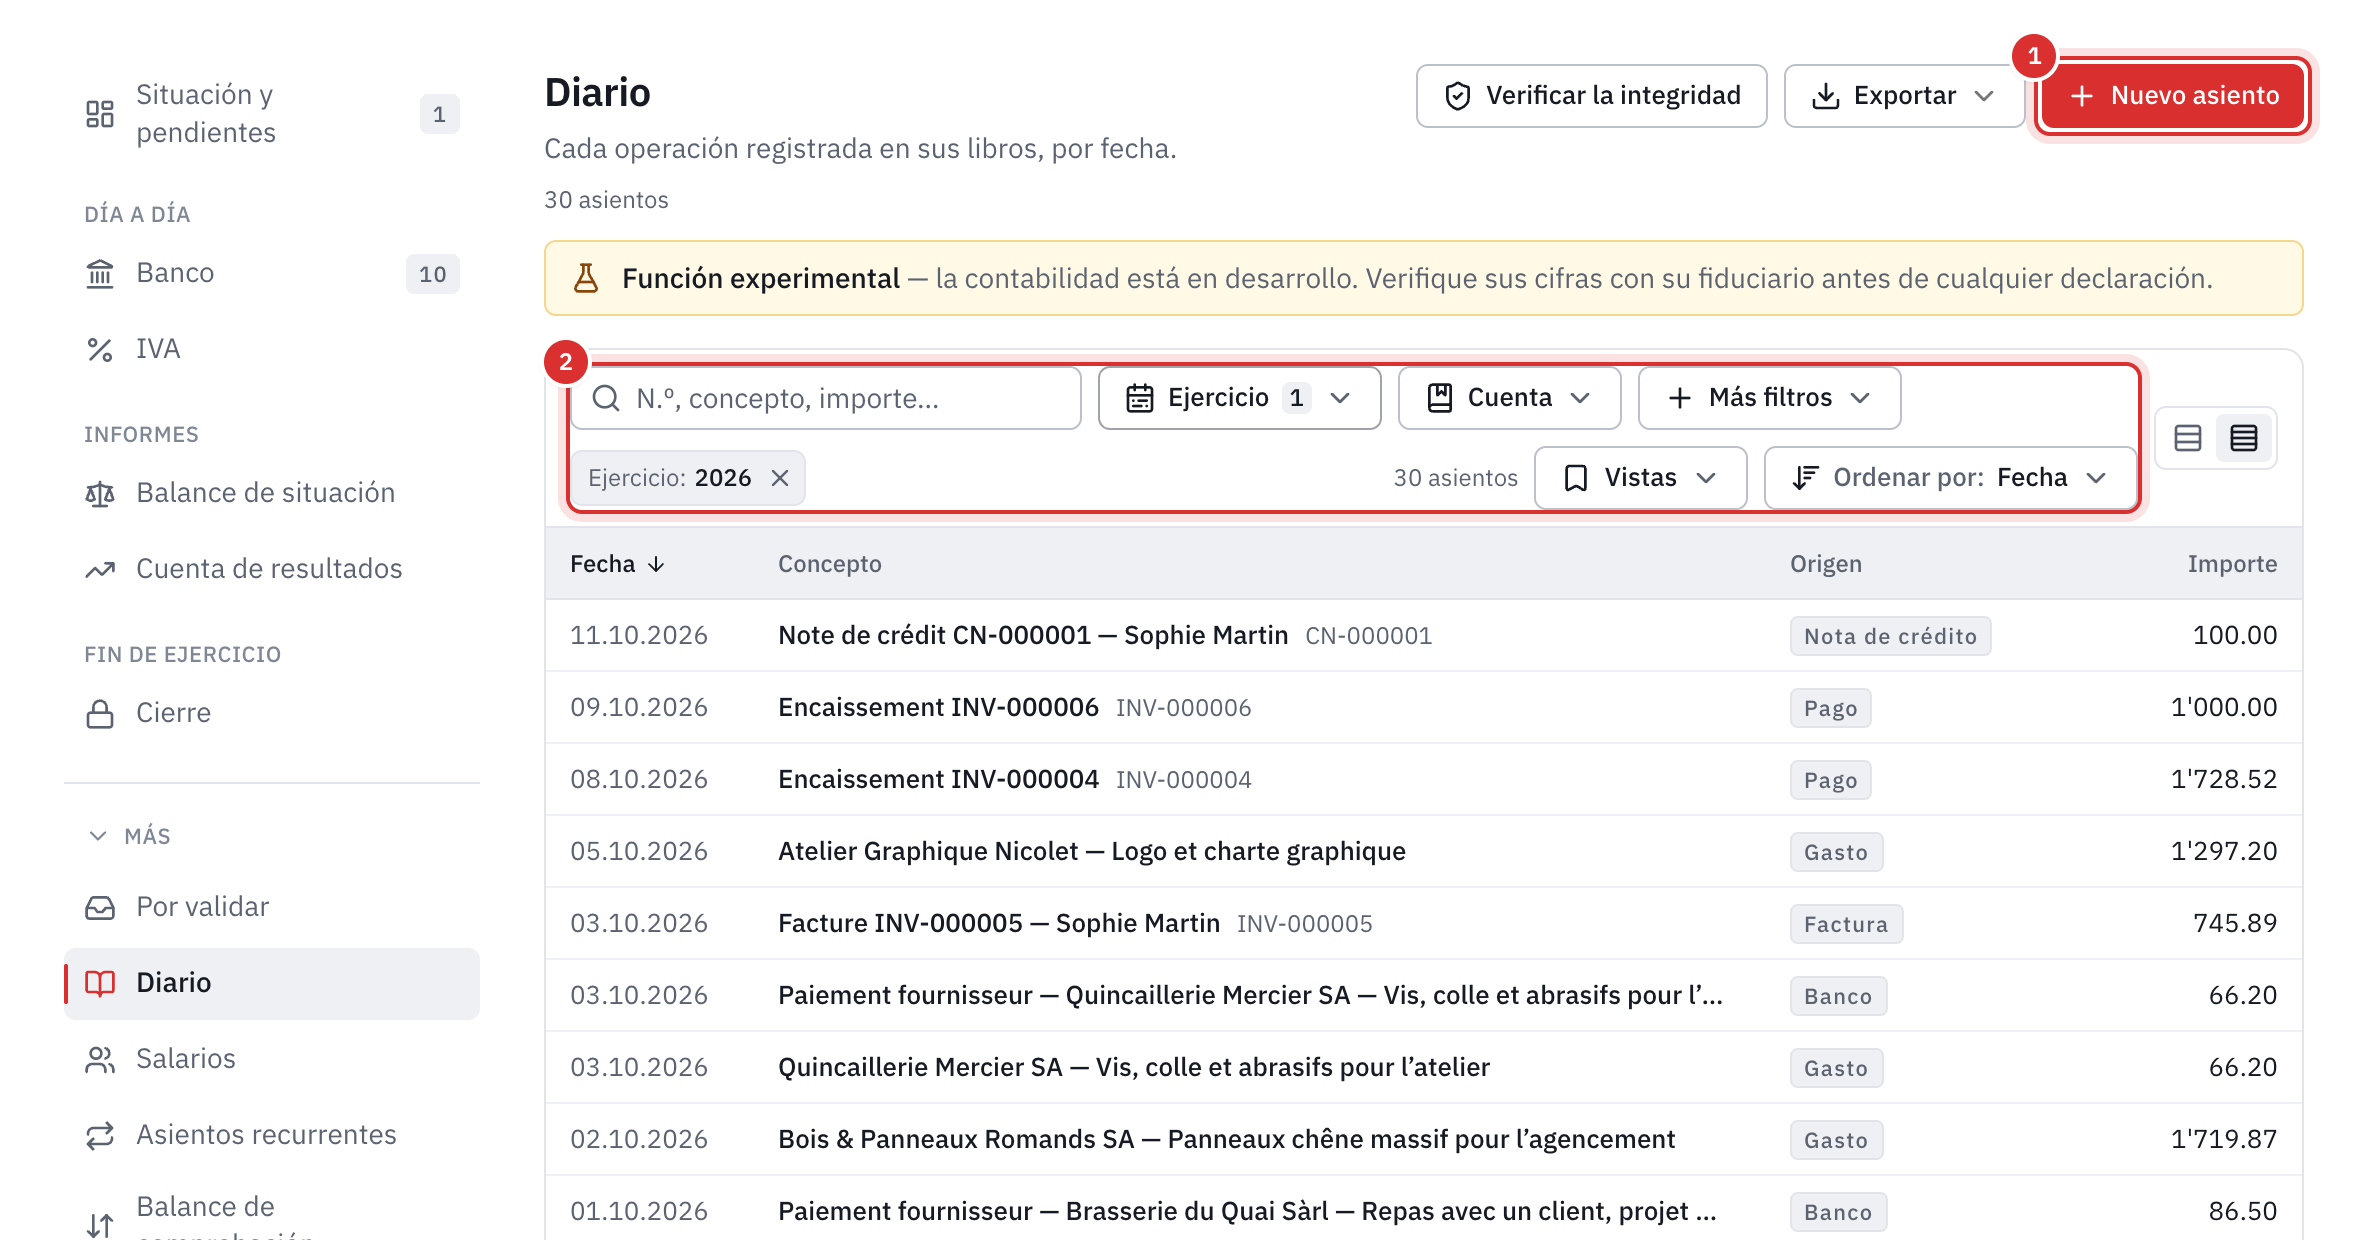Image resolution: width=2368 pixels, height=1240 pixels.
Task: Open Asientos recurrentes in sidebar
Action: (x=272, y=1135)
